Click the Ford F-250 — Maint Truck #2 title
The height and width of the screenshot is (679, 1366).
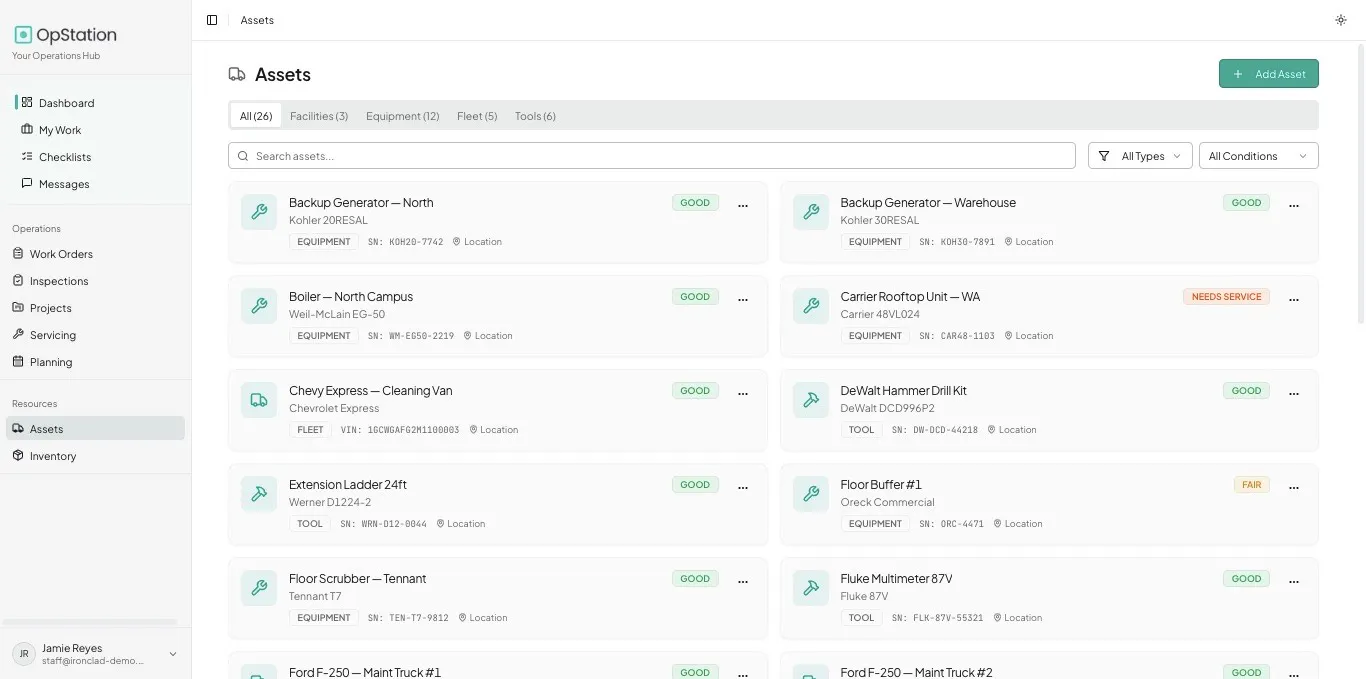tap(916, 672)
